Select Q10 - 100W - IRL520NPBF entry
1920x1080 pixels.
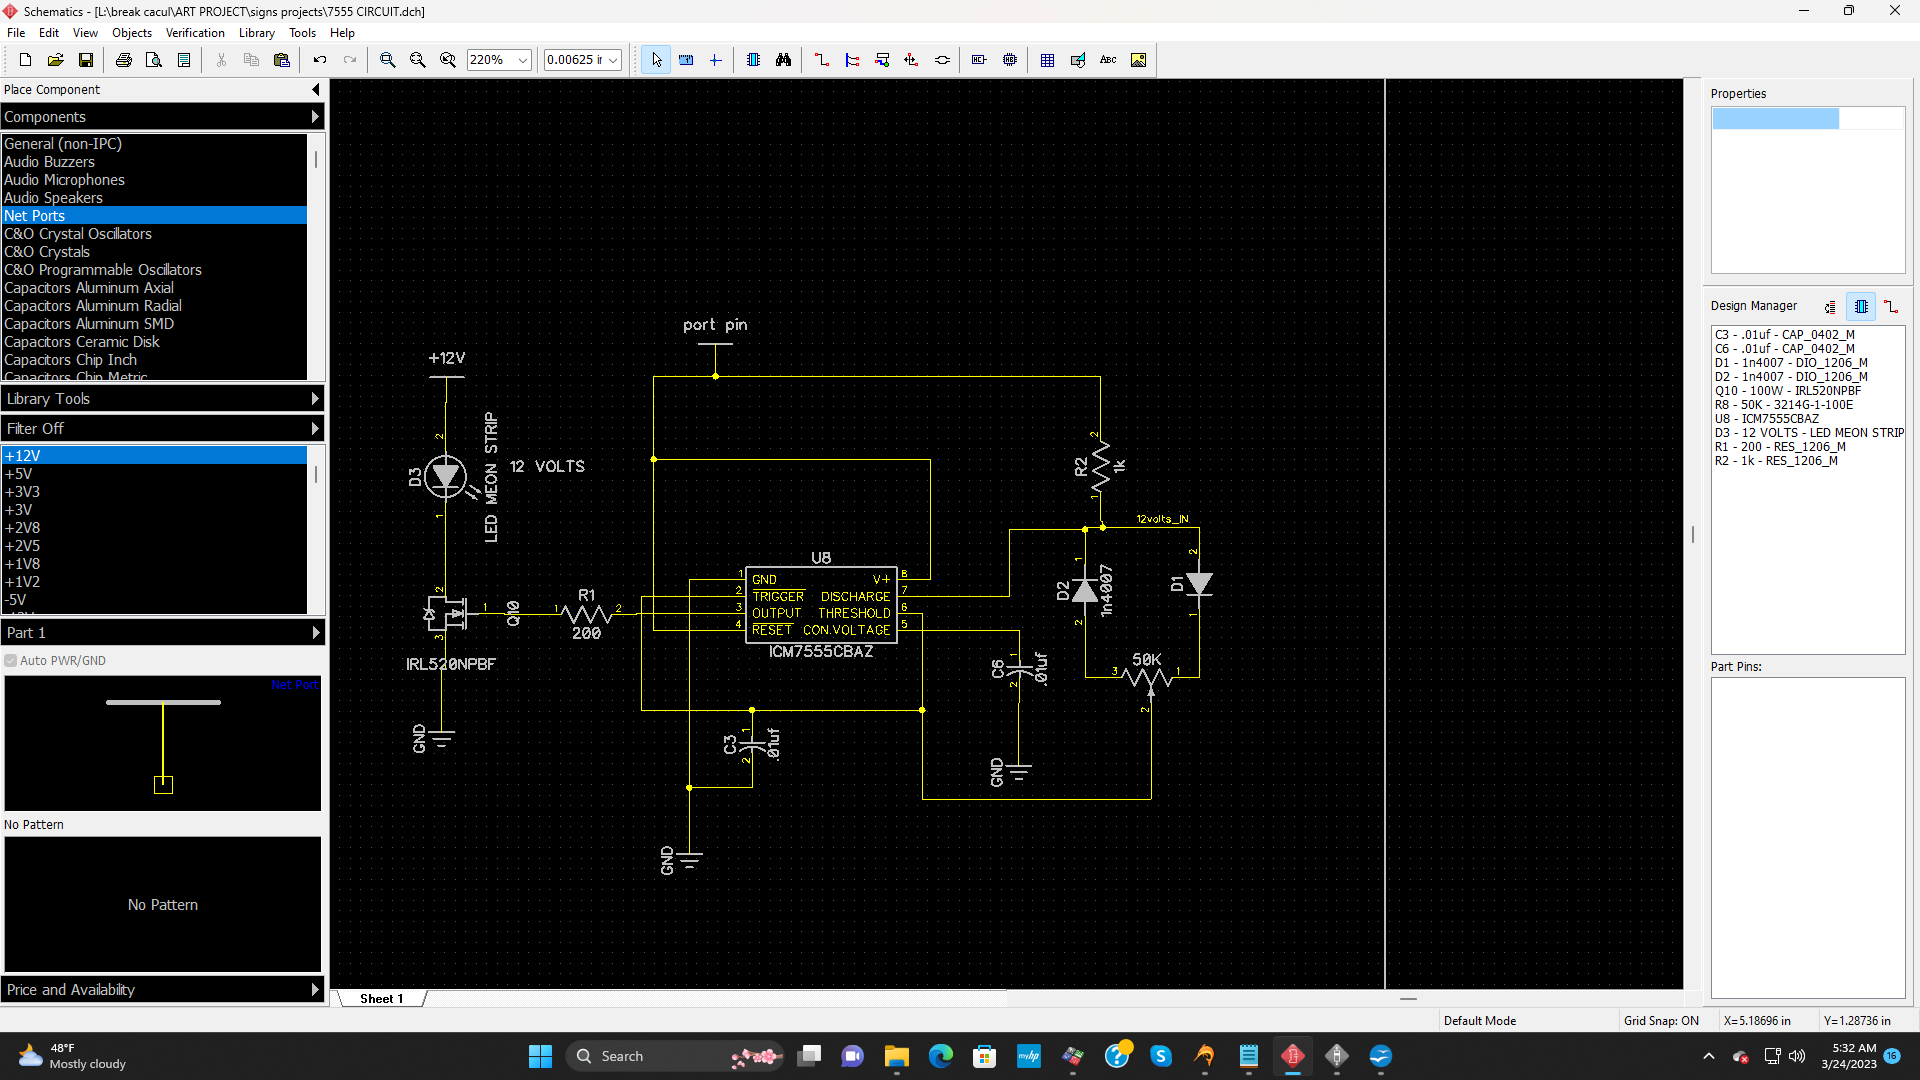click(x=1788, y=391)
